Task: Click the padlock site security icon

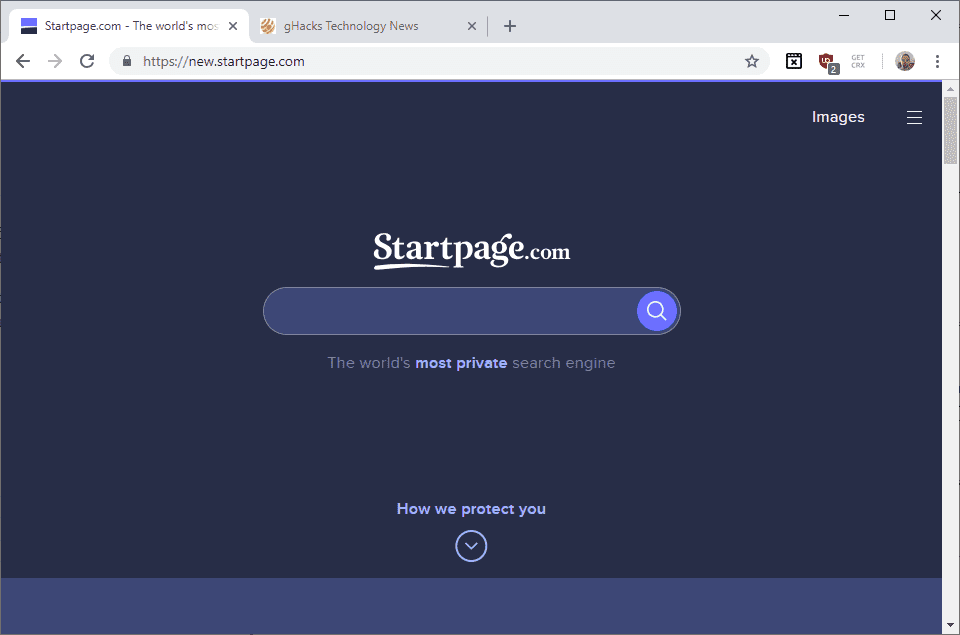Action: [x=127, y=61]
